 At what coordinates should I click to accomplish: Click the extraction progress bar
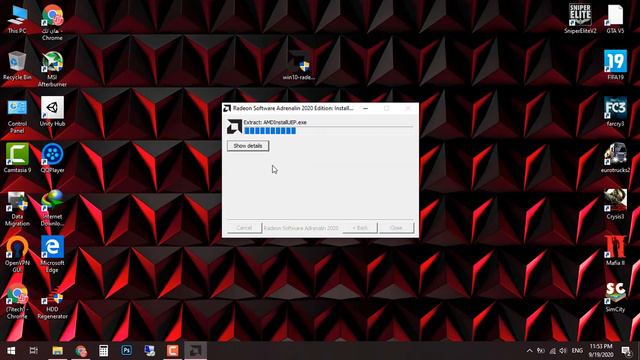pos(329,131)
